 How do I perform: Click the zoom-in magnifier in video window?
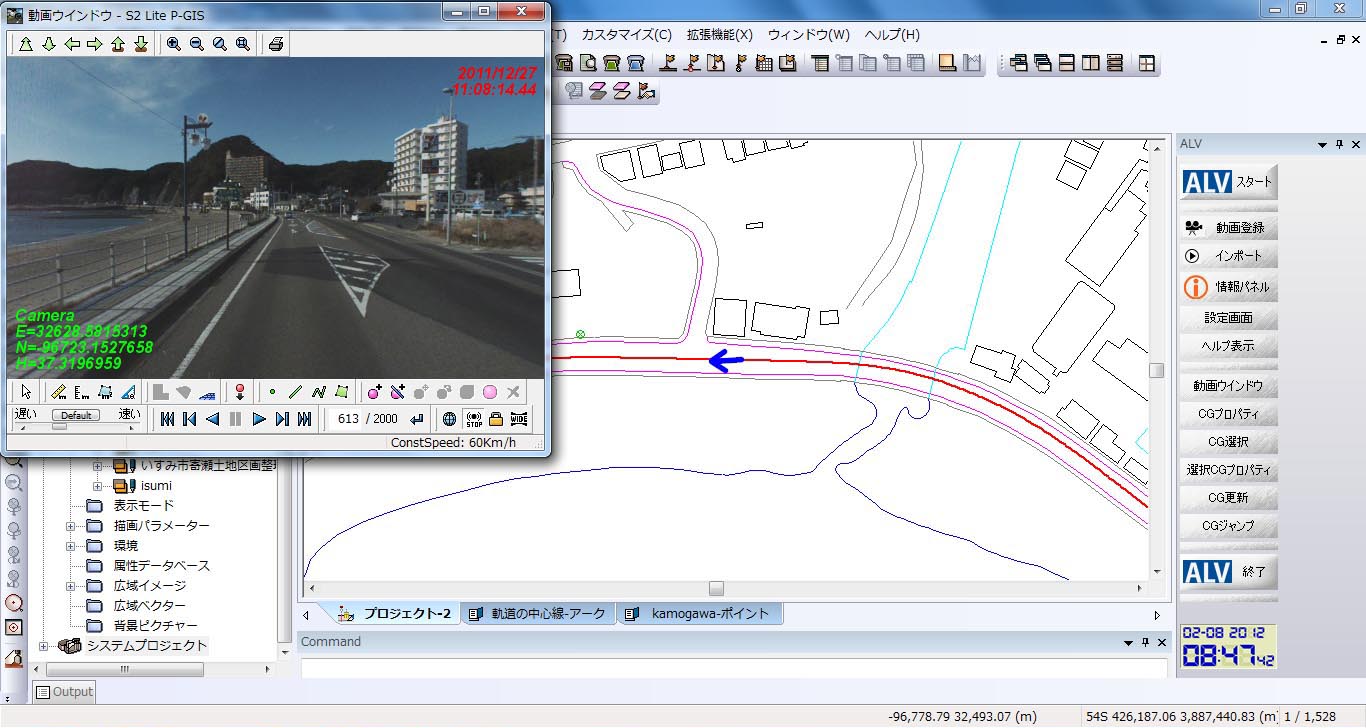174,44
